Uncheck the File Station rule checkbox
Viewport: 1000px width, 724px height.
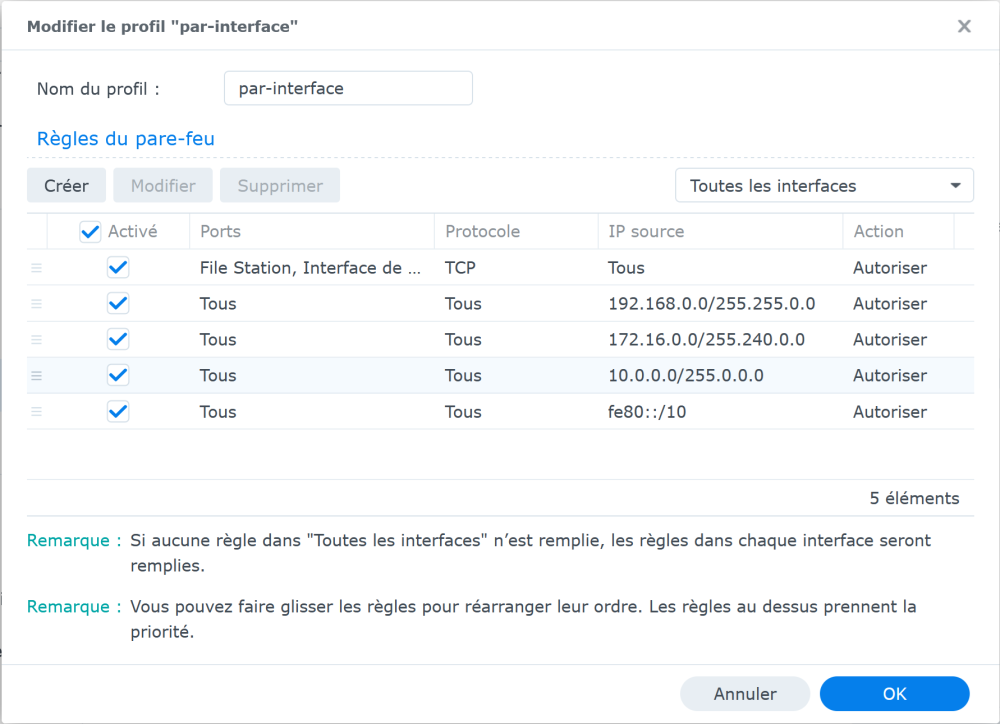(x=118, y=268)
